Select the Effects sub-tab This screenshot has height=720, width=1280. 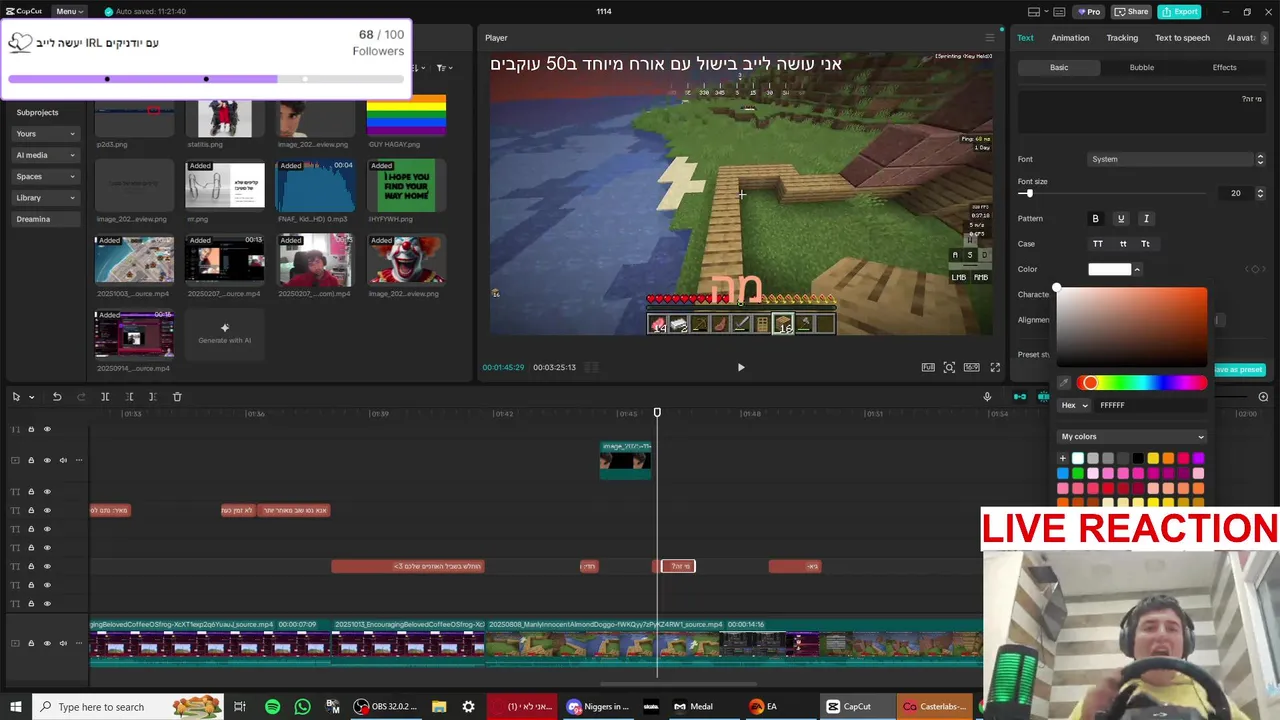(1224, 67)
